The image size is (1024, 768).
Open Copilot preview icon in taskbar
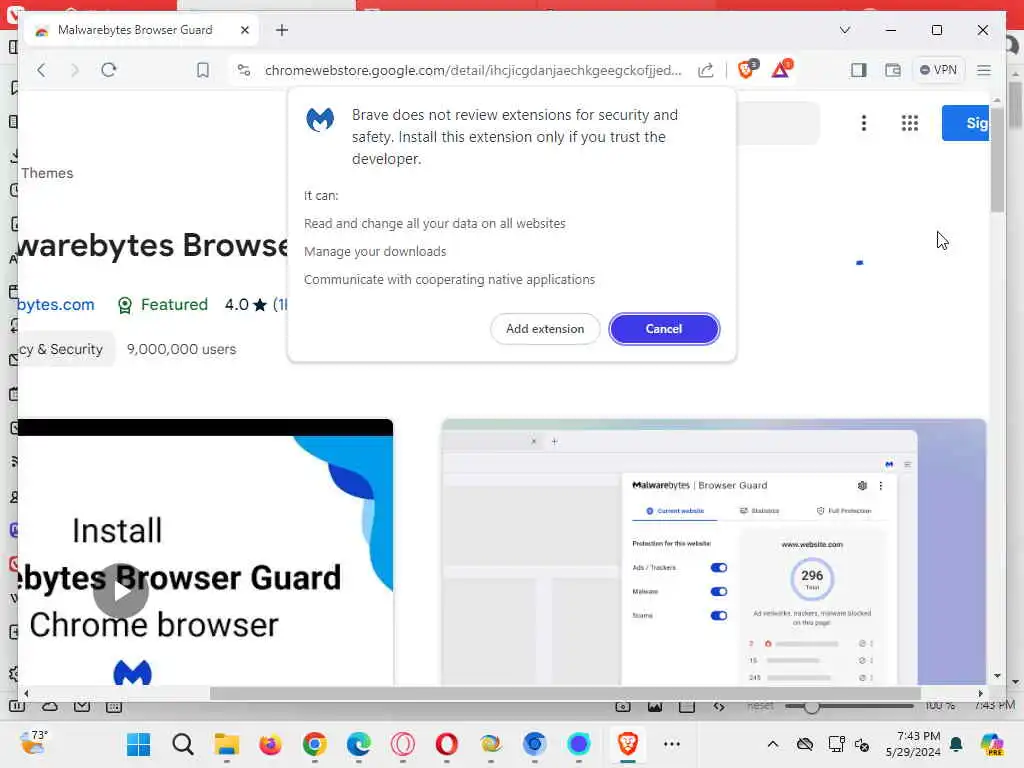[x=993, y=744]
